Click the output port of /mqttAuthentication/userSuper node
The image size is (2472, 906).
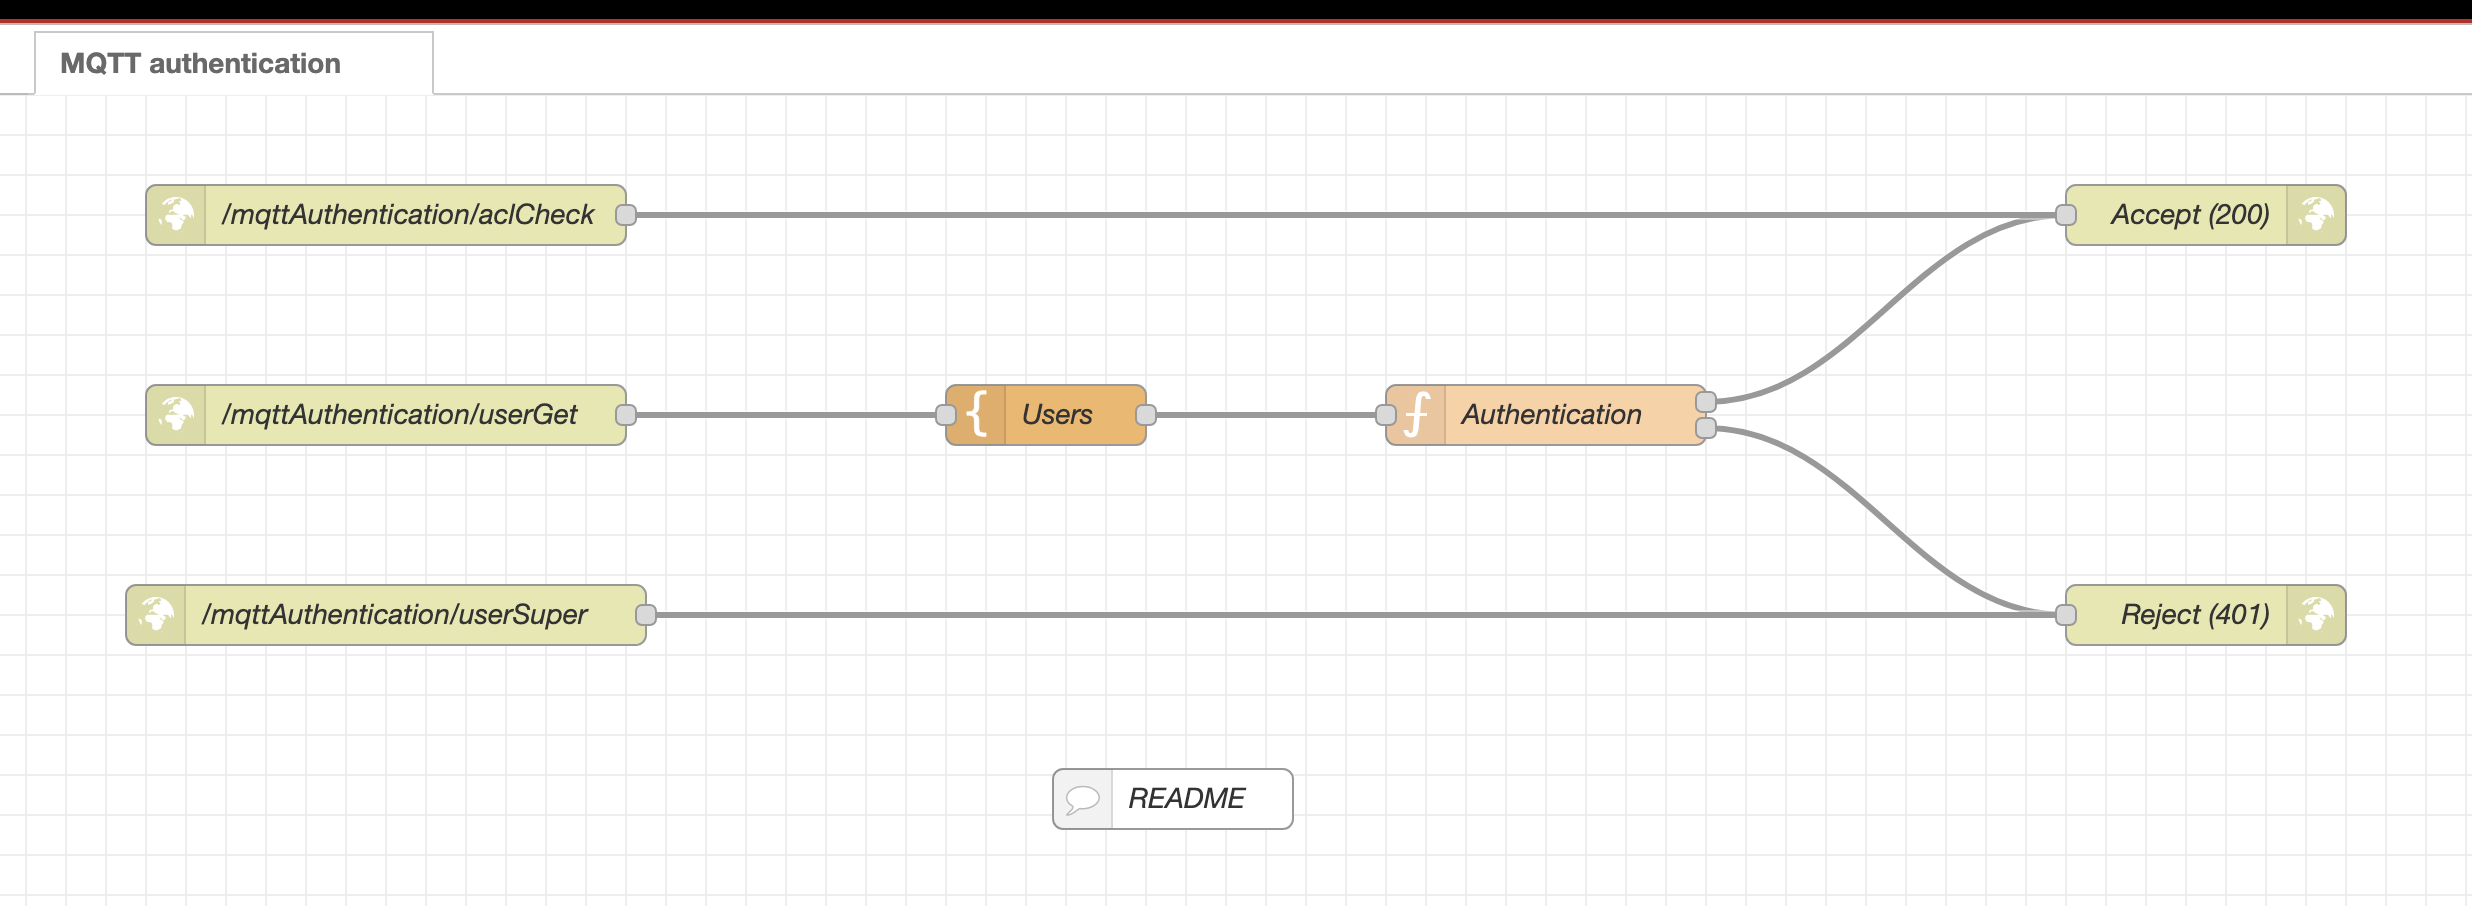[648, 615]
